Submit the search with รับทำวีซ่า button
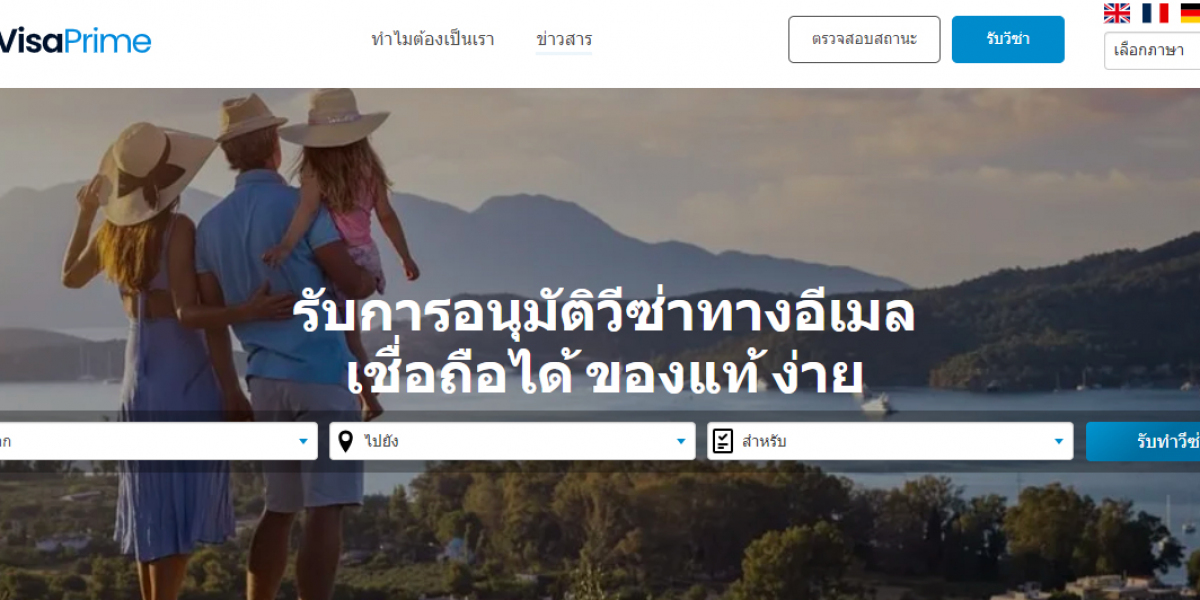 (1143, 441)
